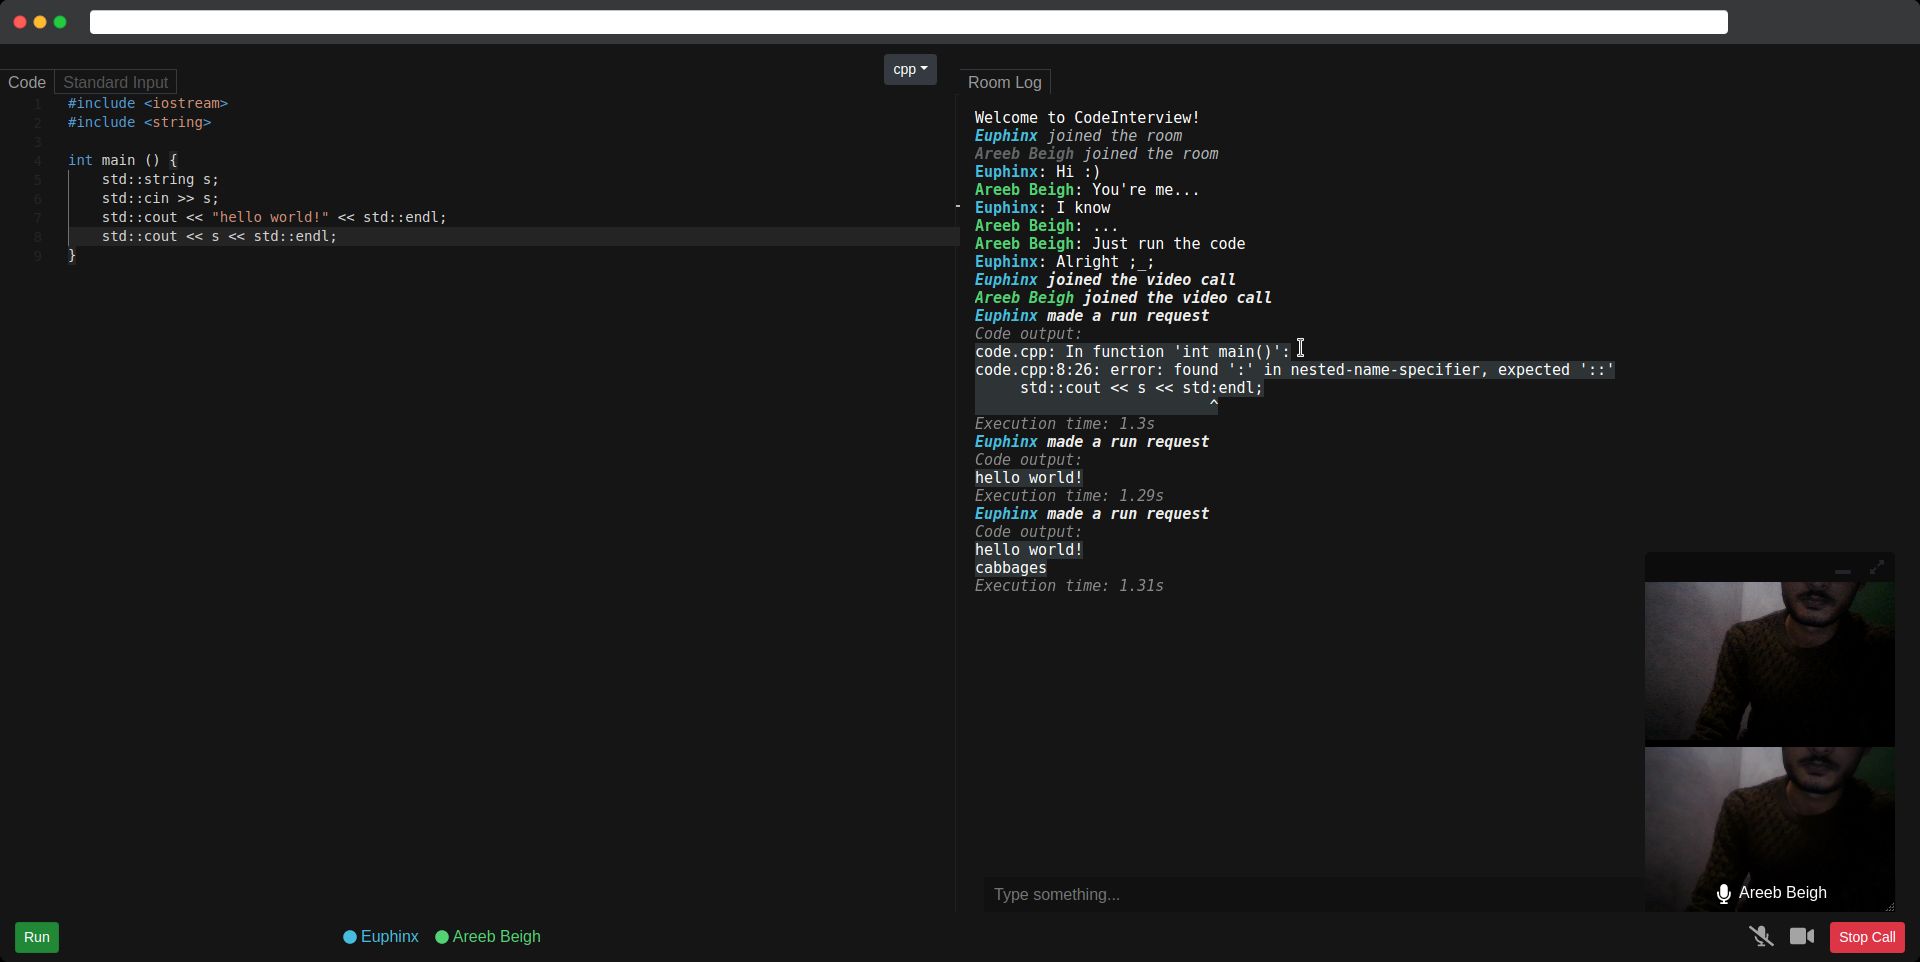Image resolution: width=1920 pixels, height=962 pixels.
Task: Switch to the Standard Input tab
Action: tap(115, 82)
